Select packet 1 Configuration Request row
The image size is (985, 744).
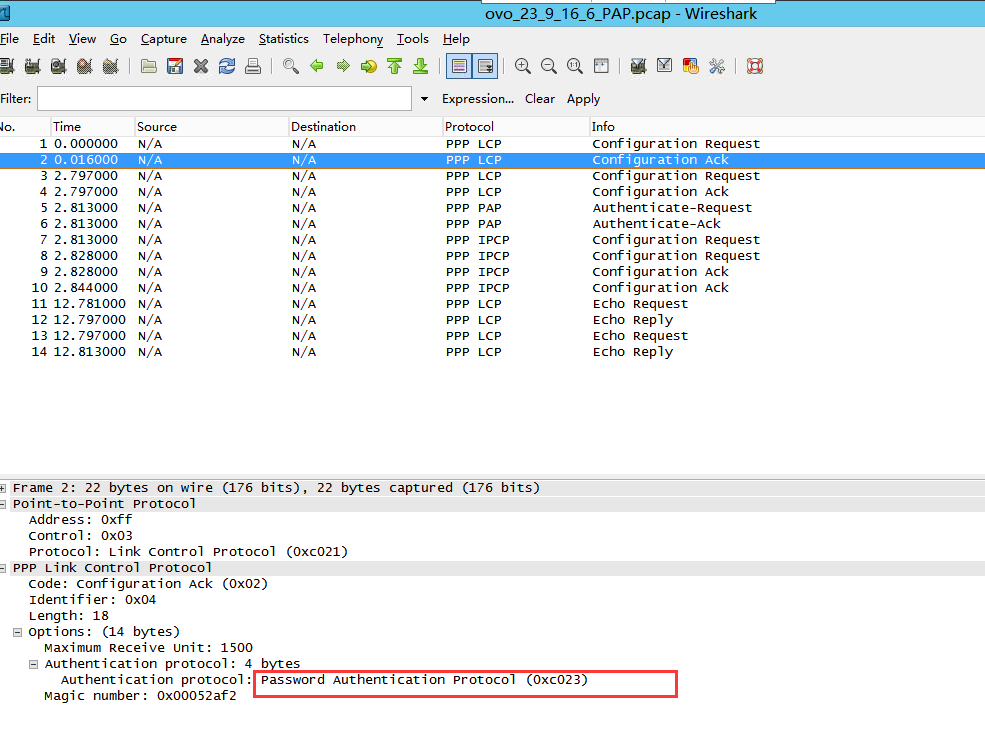pyautogui.click(x=492, y=144)
